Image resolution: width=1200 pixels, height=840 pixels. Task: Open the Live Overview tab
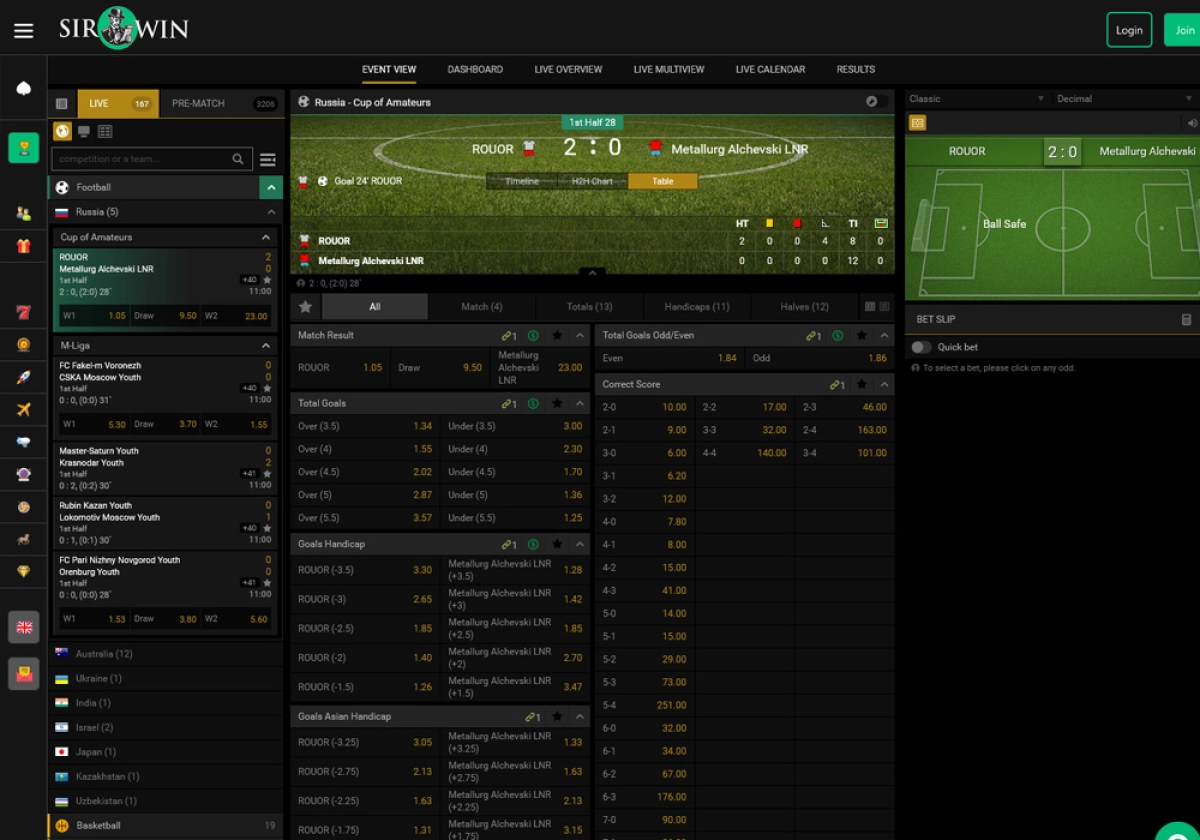point(568,70)
